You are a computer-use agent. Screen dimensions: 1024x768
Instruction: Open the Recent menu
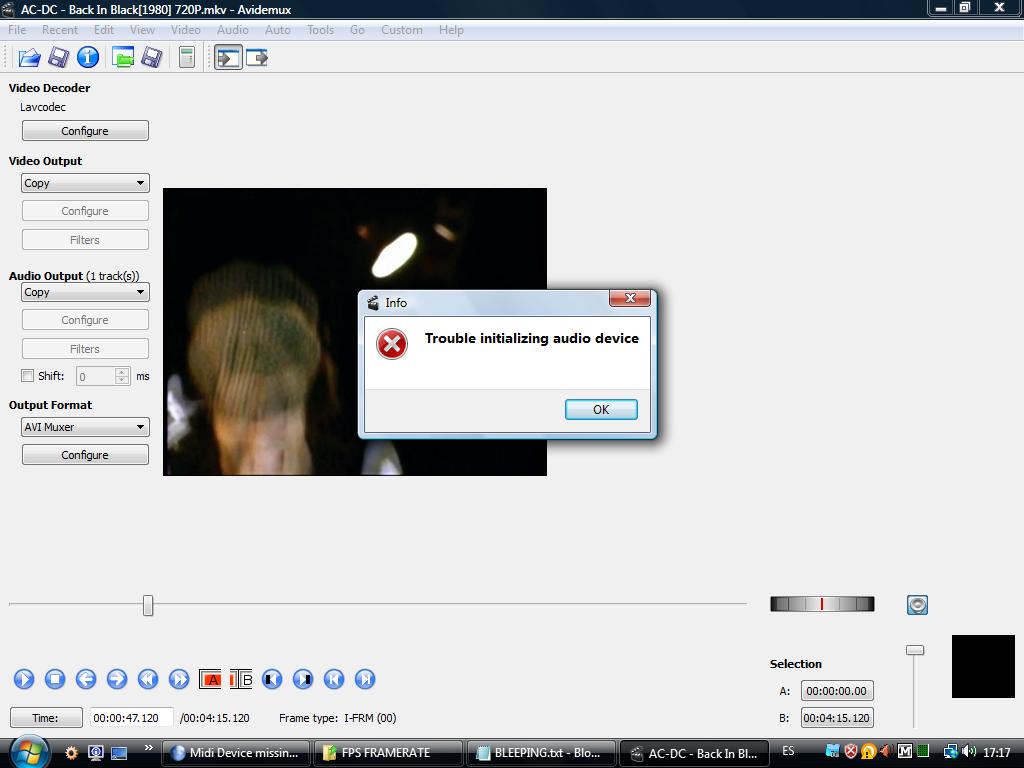click(x=59, y=30)
